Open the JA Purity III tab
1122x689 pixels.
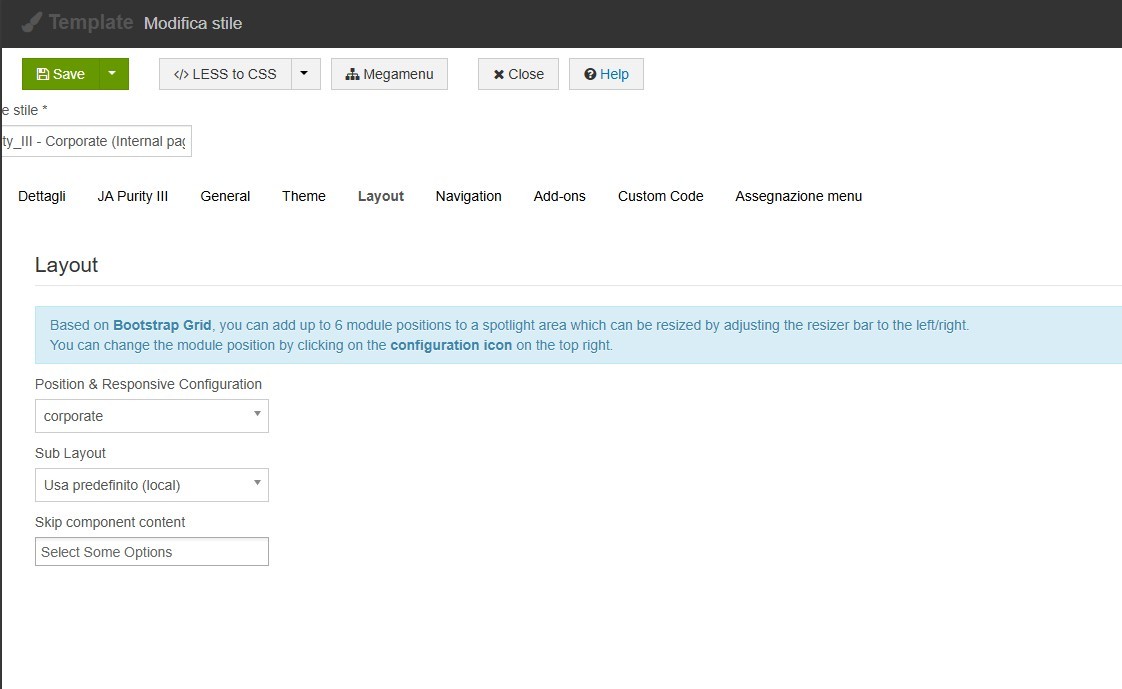click(x=133, y=196)
